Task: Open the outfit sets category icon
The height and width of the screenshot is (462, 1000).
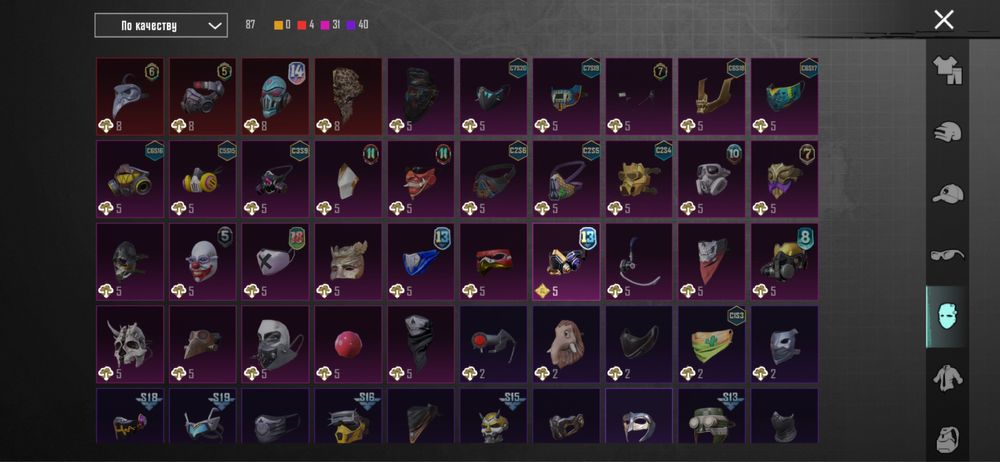Action: [947, 70]
